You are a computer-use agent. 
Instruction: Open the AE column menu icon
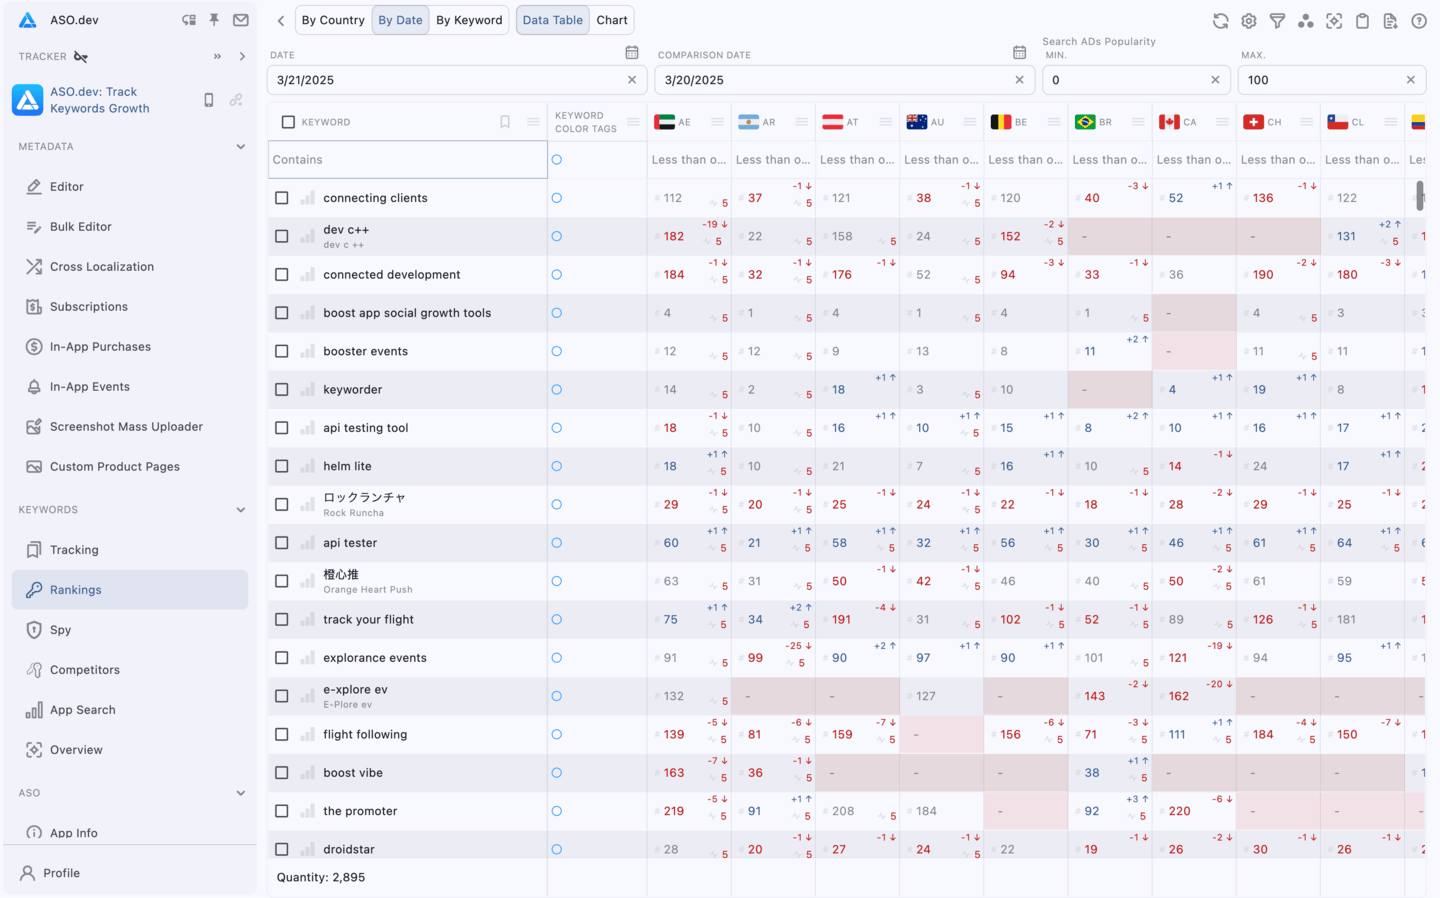[717, 122]
